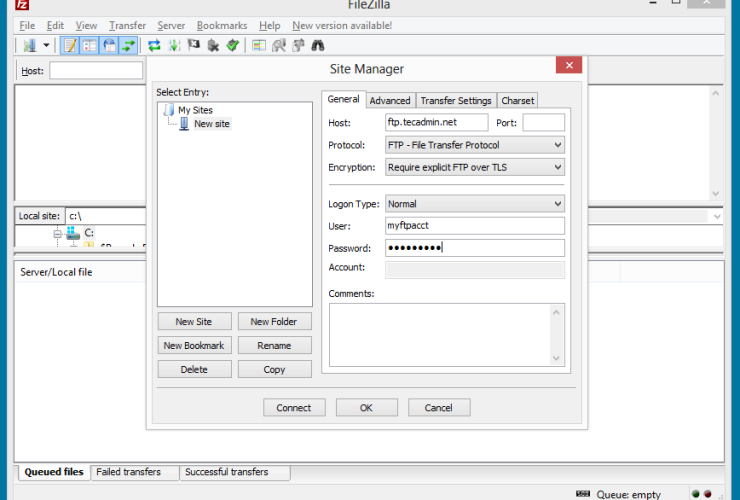Image resolution: width=740 pixels, height=500 pixels.
Task: Toggle the message log display
Action: [70, 45]
